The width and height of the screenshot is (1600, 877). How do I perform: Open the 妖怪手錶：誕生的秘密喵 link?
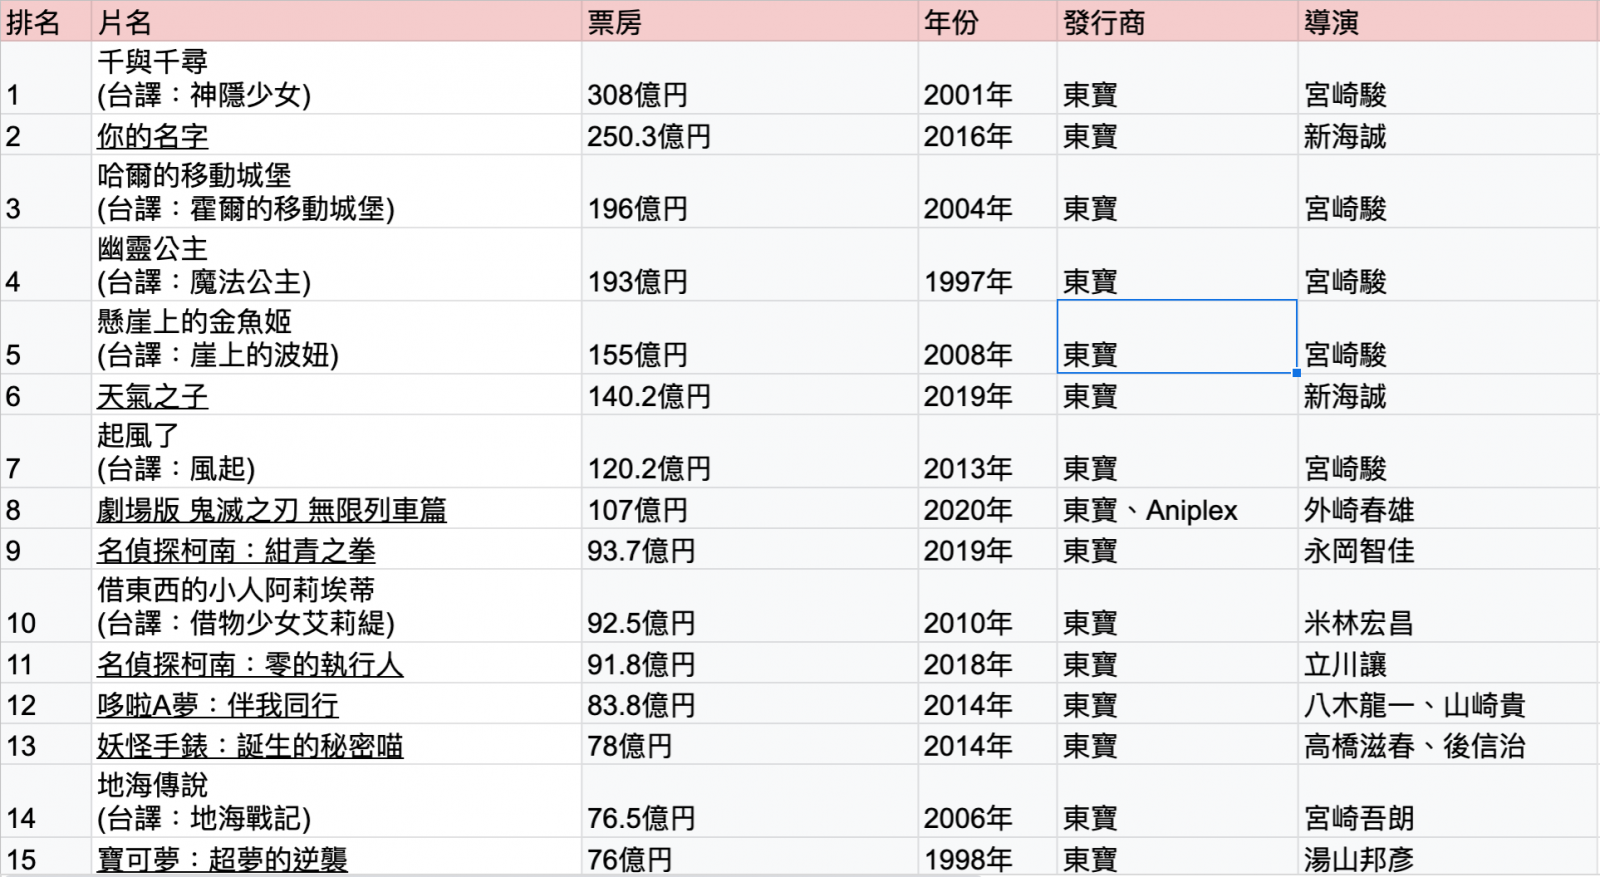(x=250, y=746)
